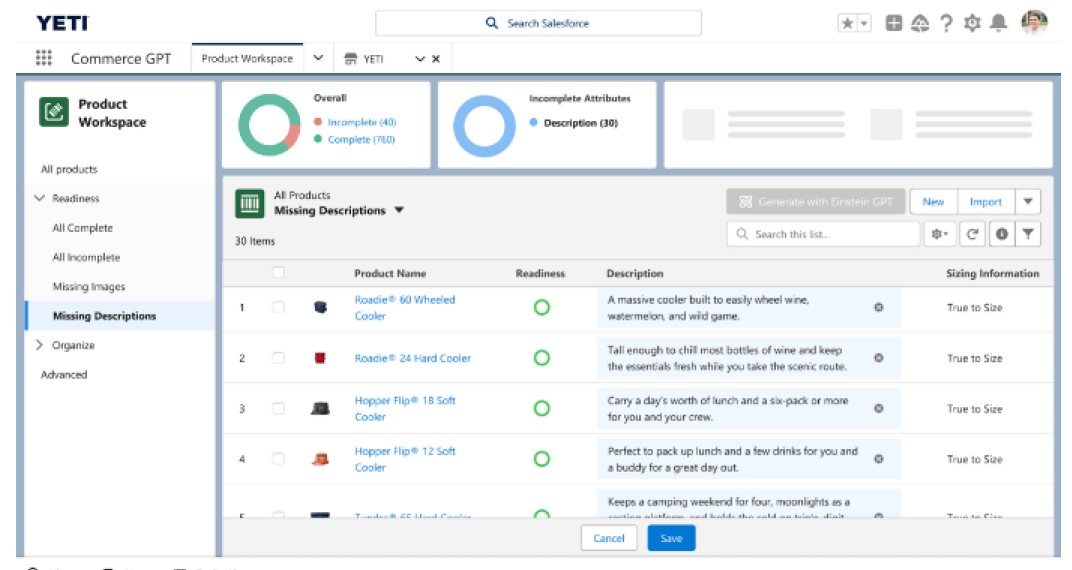Screen dimensions: 1072x570
Task: Click the global add plus icon
Action: click(894, 23)
